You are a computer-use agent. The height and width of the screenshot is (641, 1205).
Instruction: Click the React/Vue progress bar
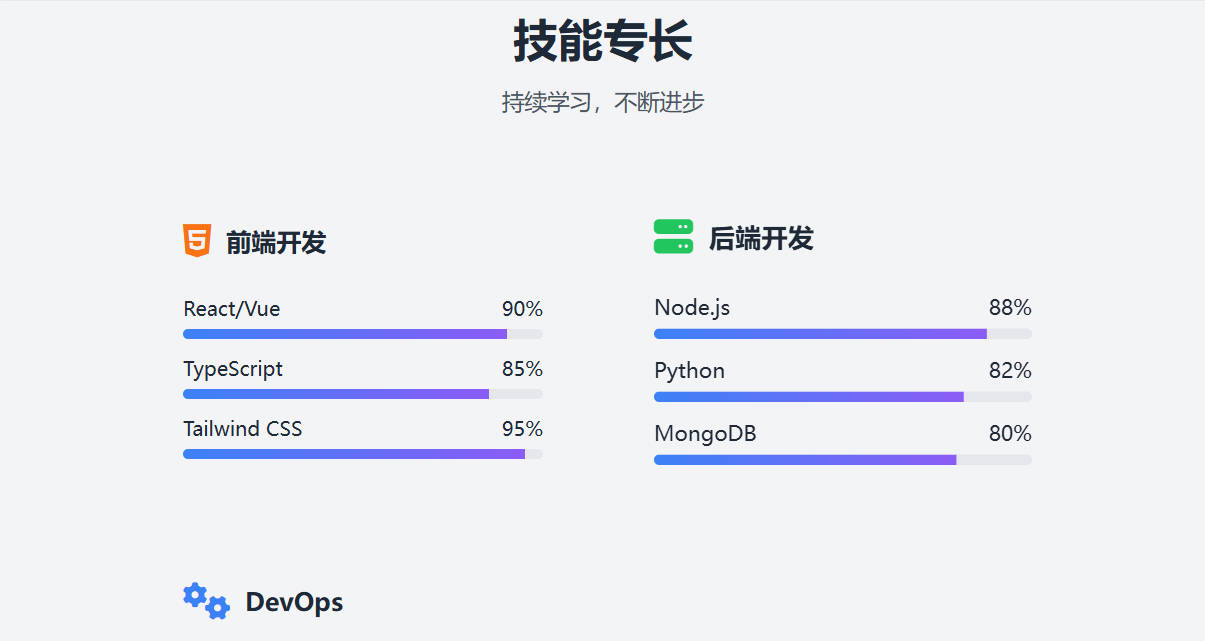(363, 334)
